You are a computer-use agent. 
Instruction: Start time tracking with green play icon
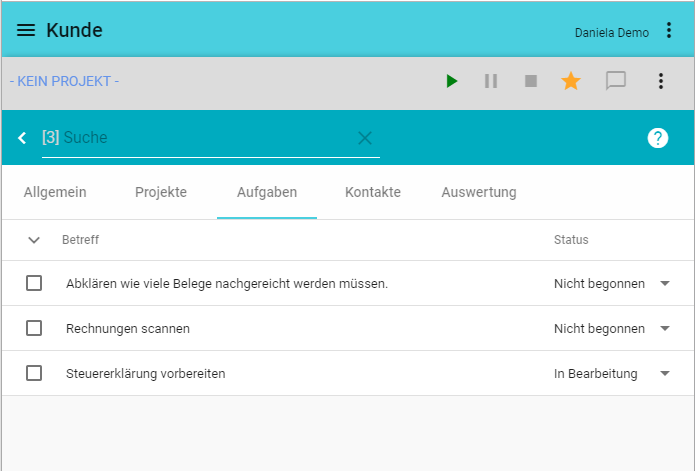coord(452,81)
